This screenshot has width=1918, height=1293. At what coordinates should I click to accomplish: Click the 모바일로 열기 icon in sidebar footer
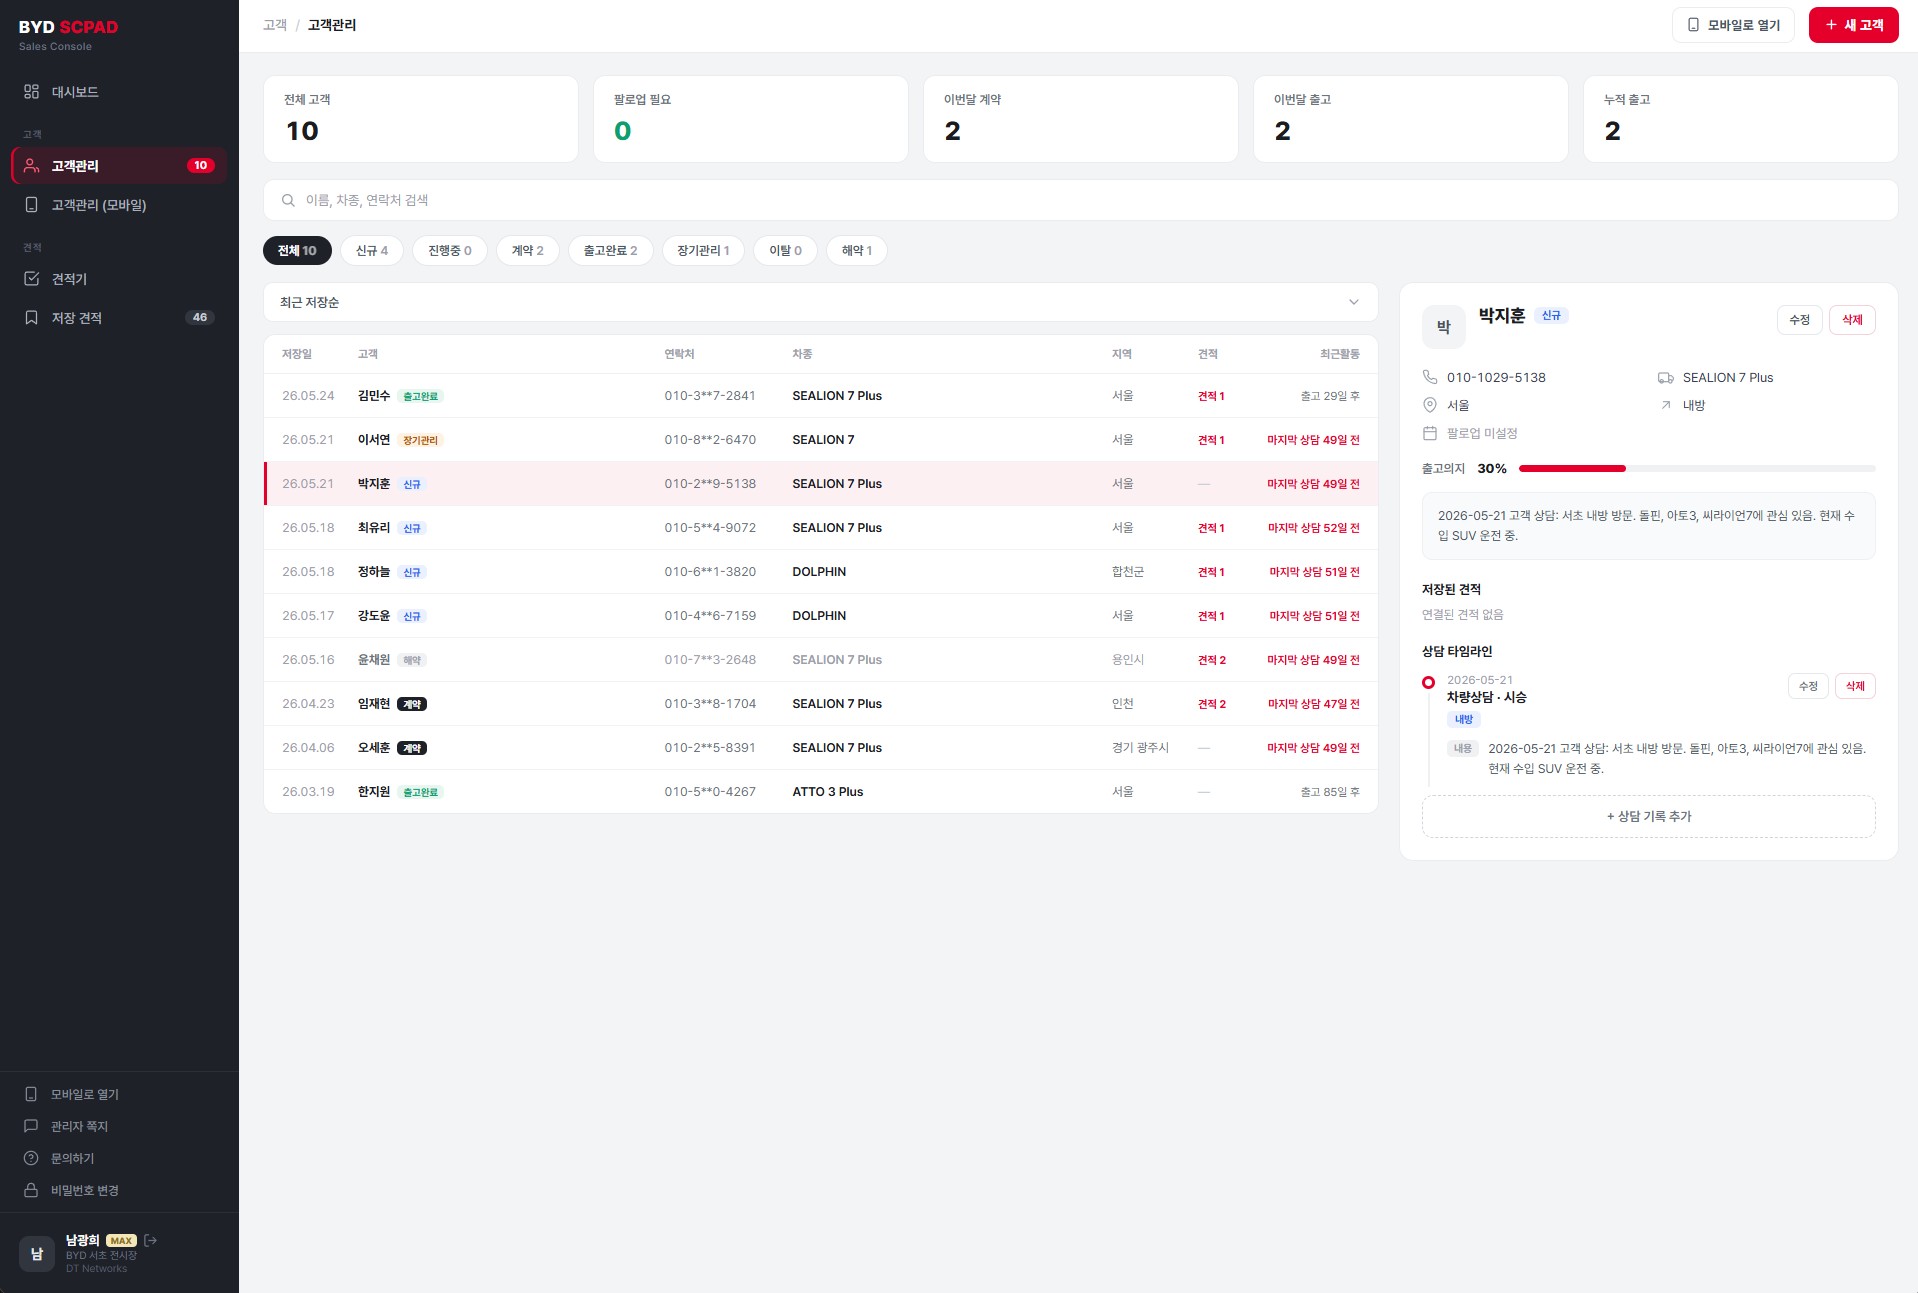(x=31, y=1094)
